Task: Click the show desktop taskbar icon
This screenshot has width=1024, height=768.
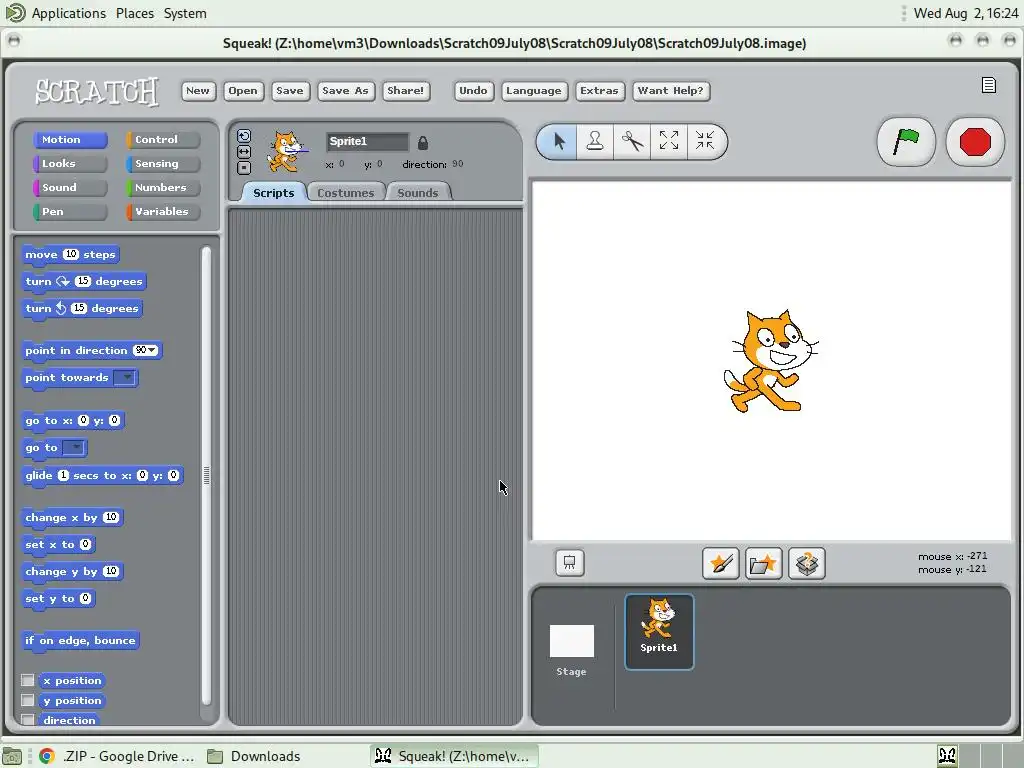Action: pyautogui.click(x=12, y=756)
